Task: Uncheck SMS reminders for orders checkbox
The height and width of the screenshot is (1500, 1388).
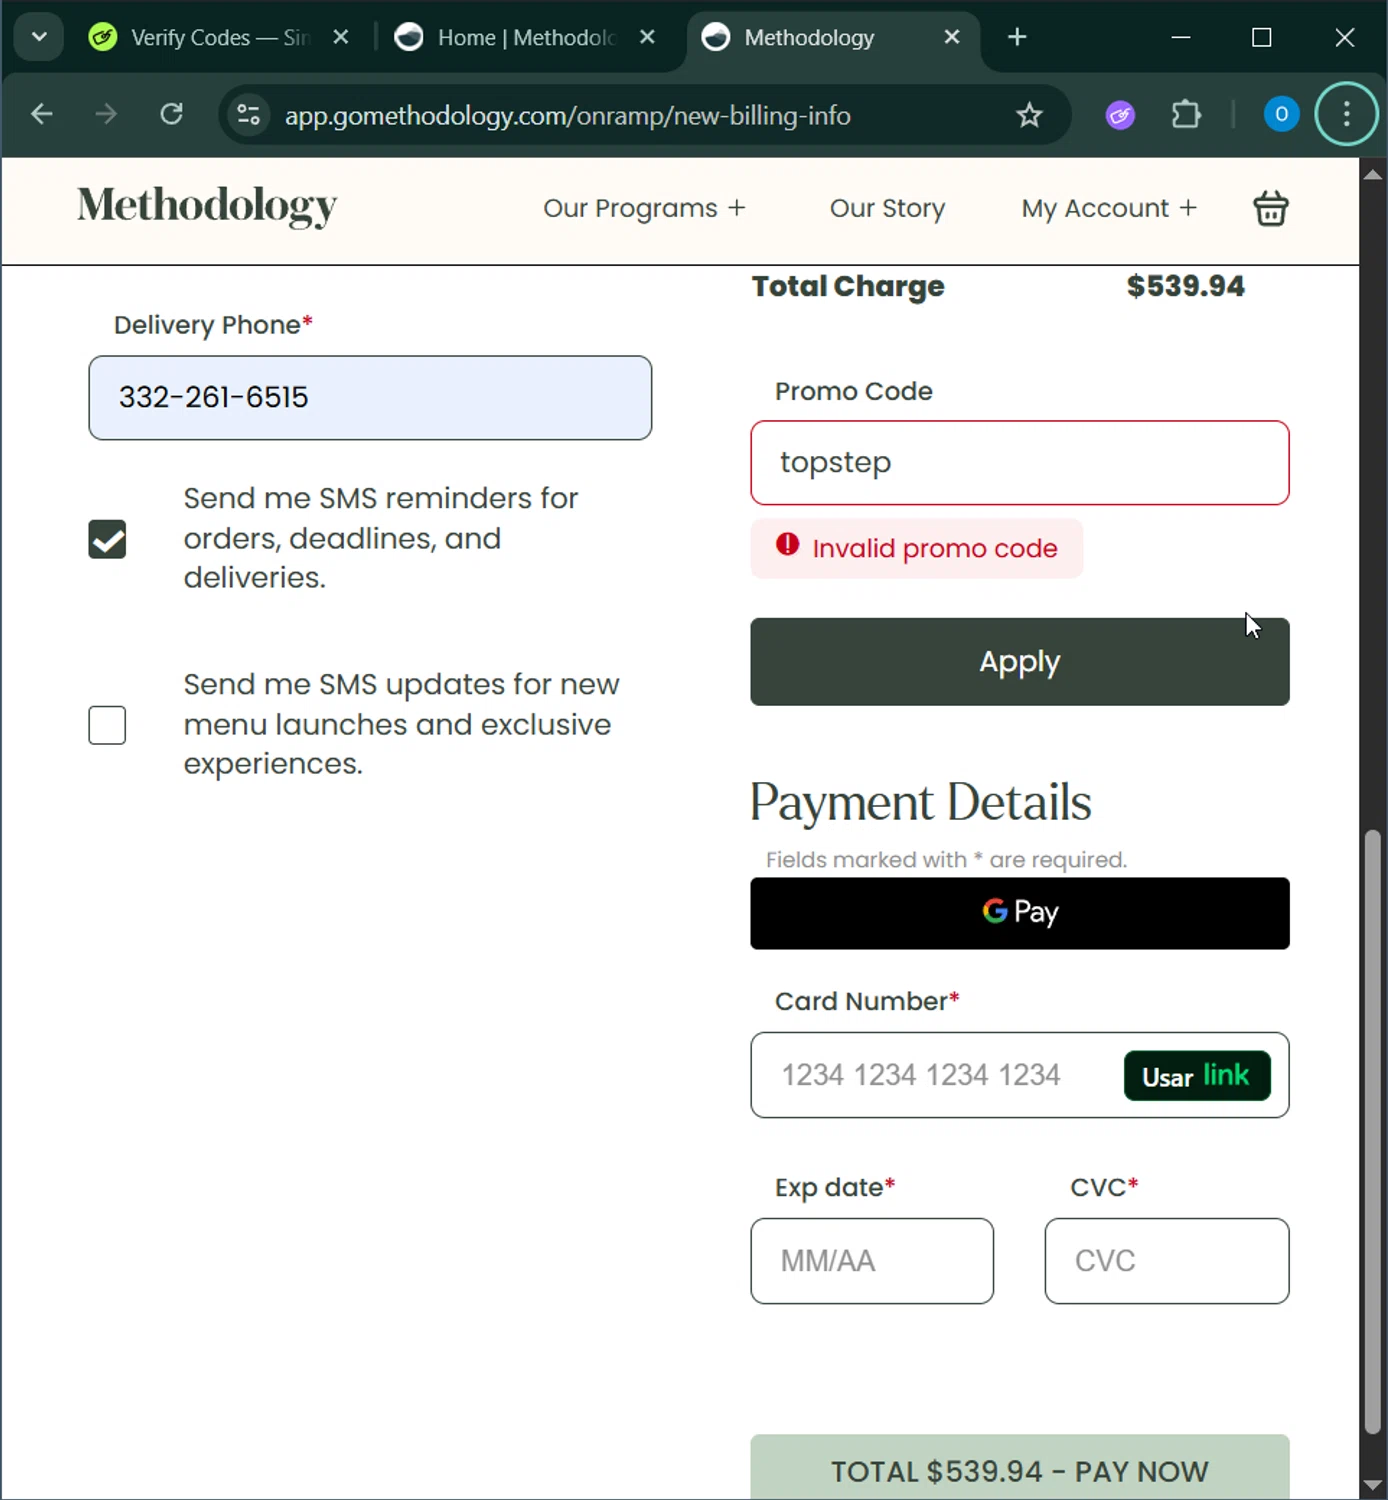Action: [107, 539]
